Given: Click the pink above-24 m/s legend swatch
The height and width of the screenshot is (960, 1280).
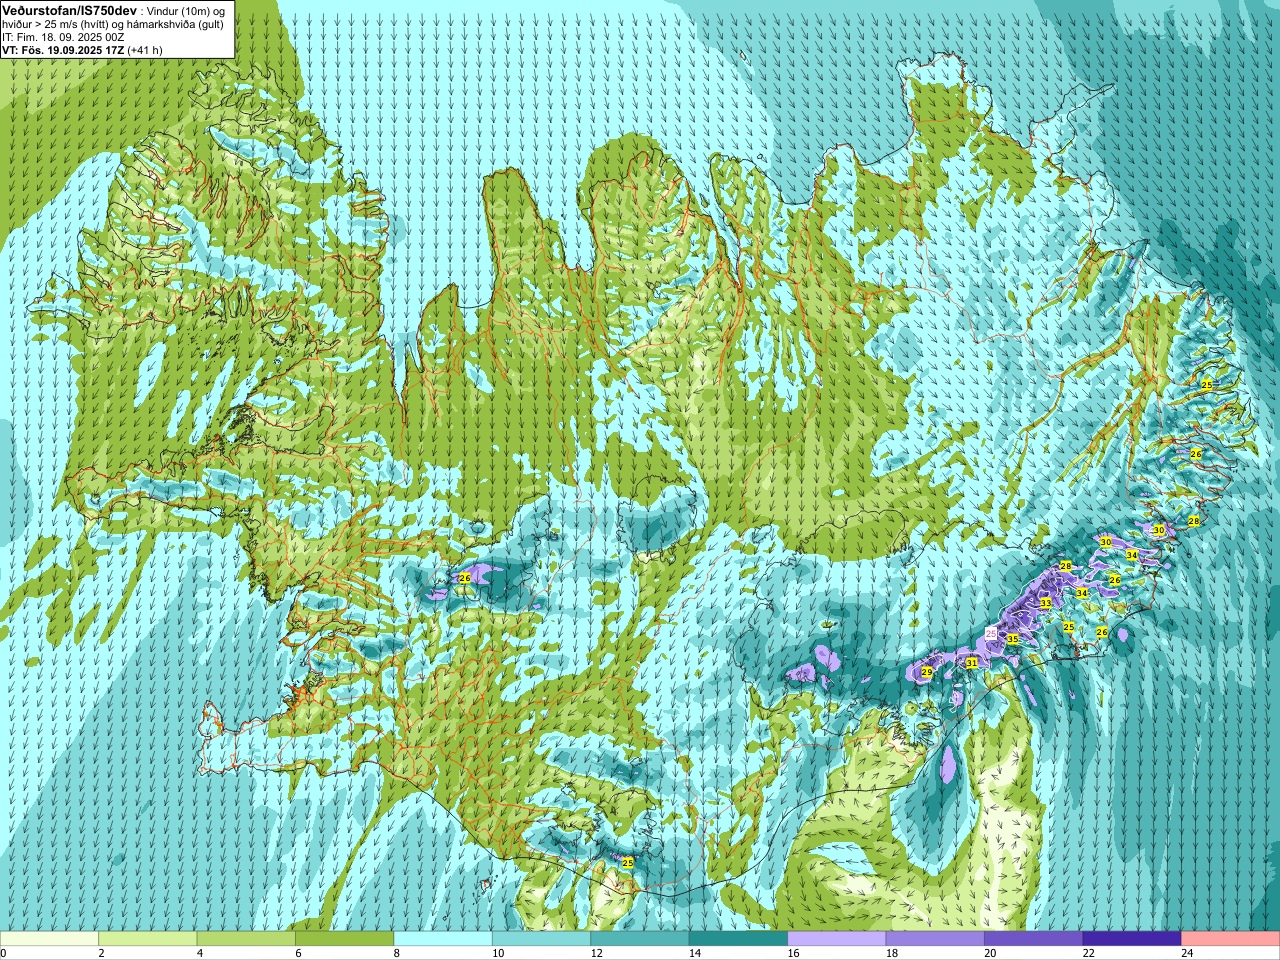Looking at the screenshot, I should coord(1231,939).
